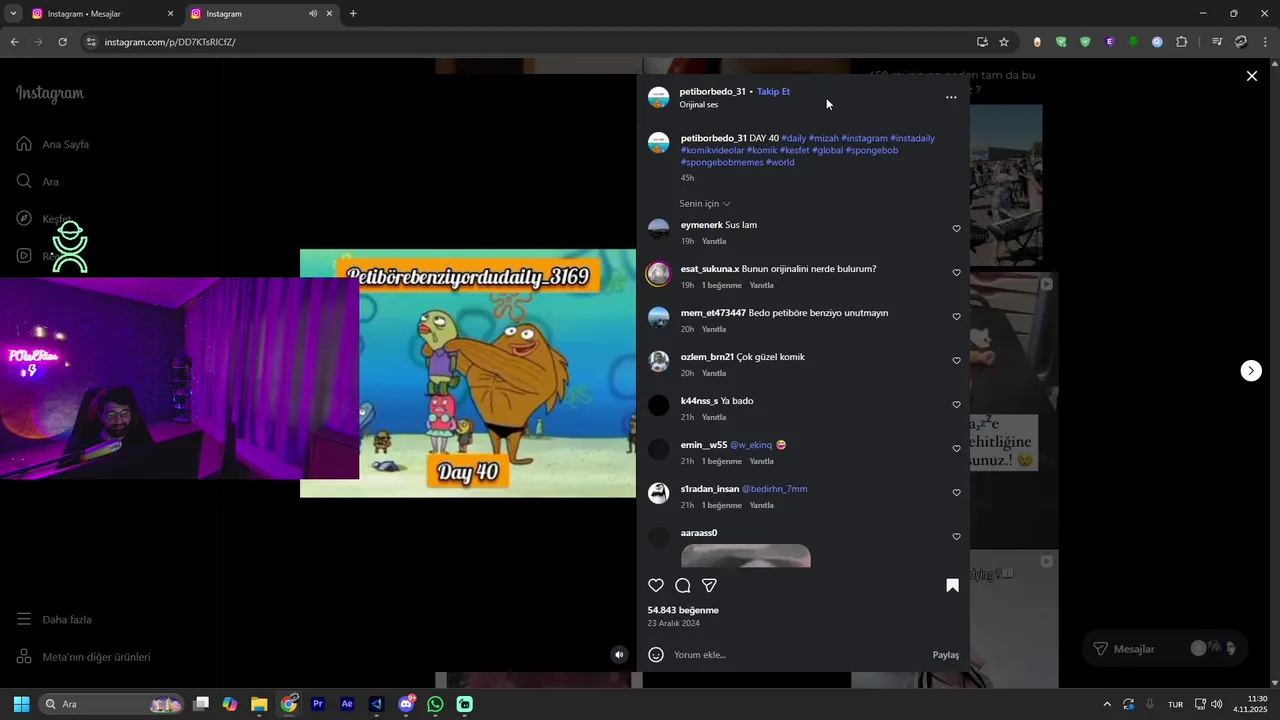
Task: Open the @w_ekinq mention
Action: [x=751, y=445]
